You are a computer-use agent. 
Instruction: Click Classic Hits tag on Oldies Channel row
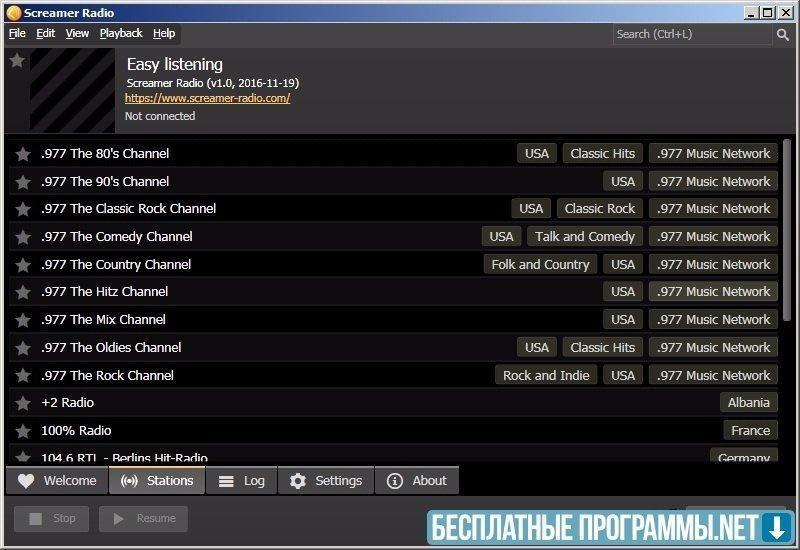point(603,348)
